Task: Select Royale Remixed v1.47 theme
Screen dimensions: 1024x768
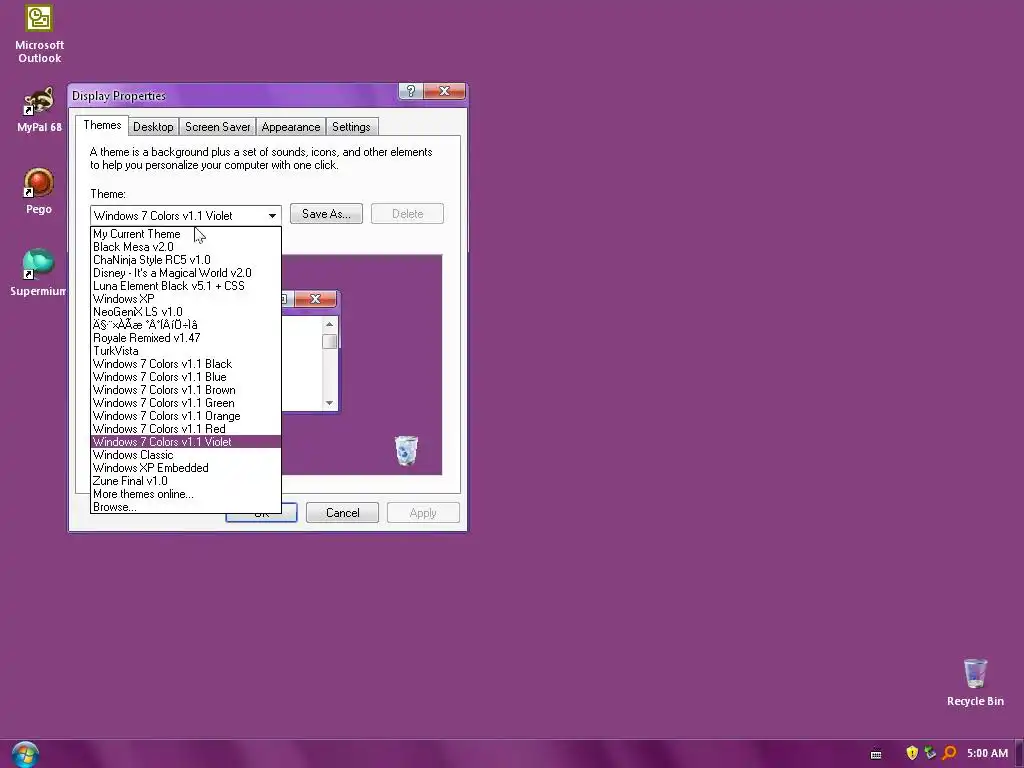Action: [185, 338]
